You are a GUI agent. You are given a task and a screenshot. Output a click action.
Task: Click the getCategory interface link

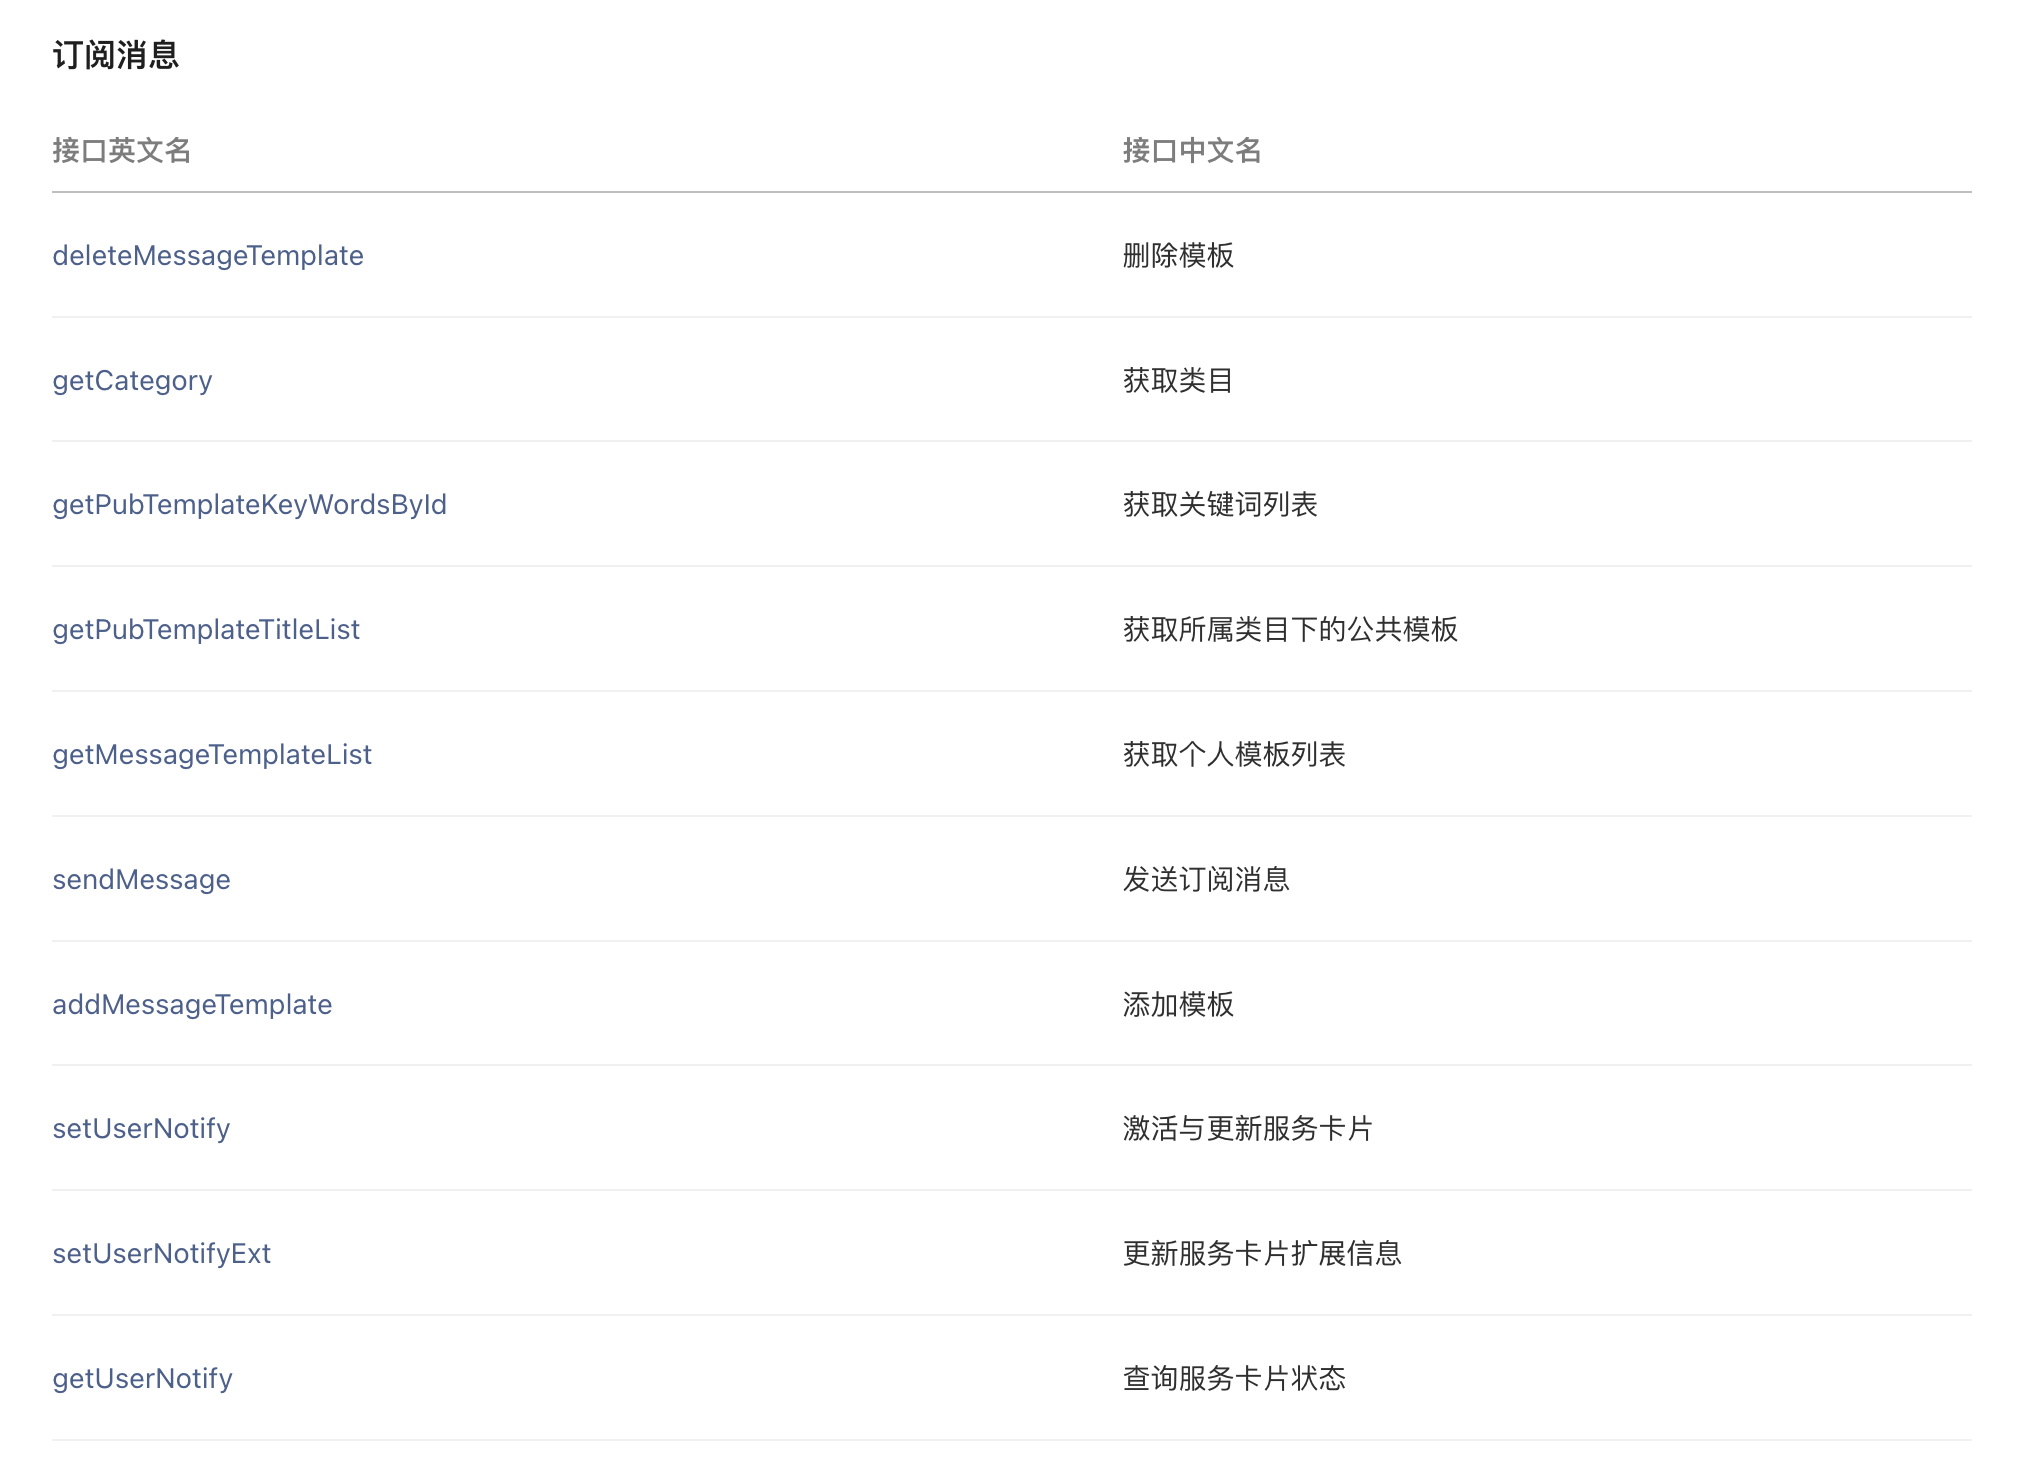[132, 381]
